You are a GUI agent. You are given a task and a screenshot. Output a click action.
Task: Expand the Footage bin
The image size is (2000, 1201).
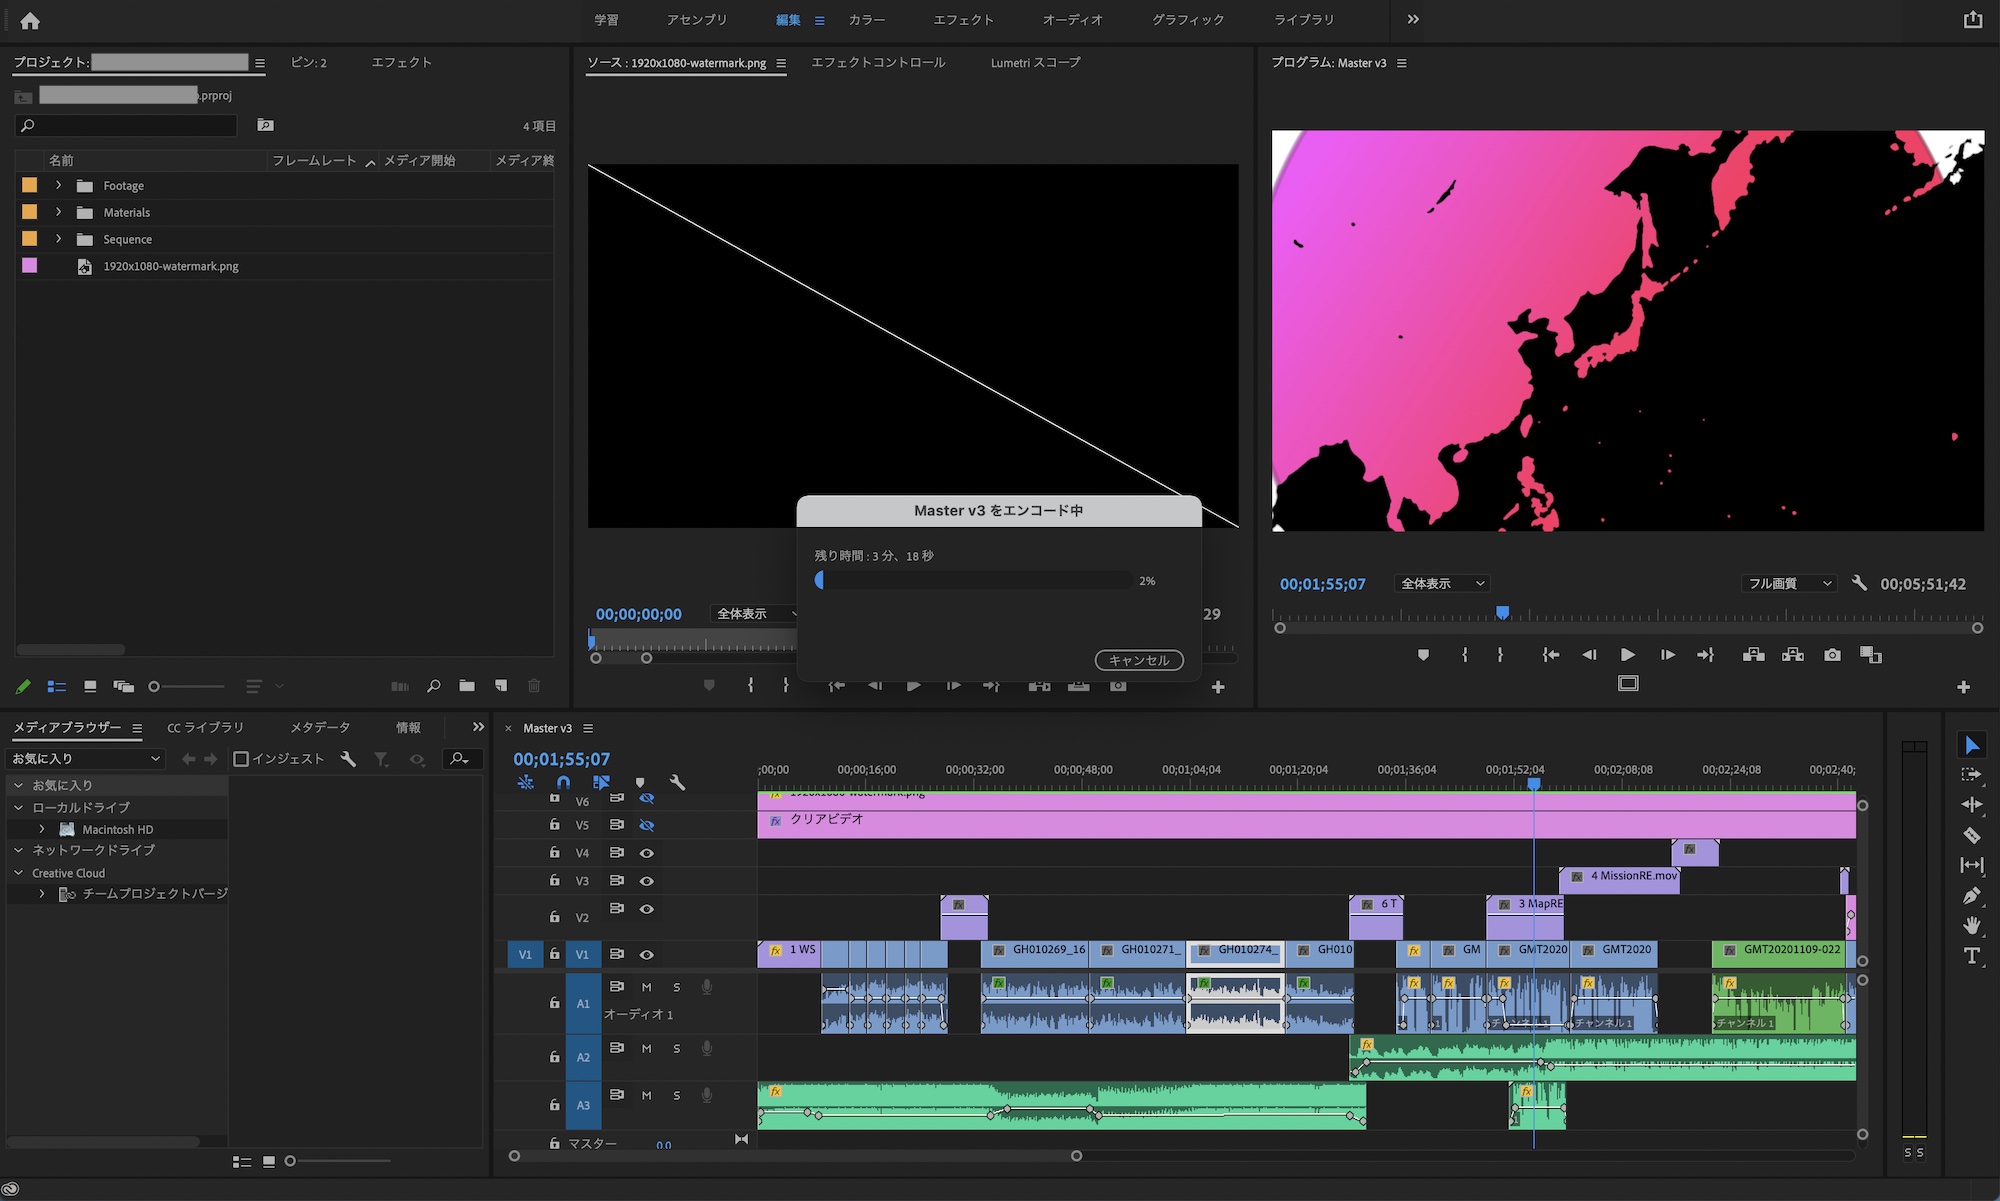click(58, 185)
